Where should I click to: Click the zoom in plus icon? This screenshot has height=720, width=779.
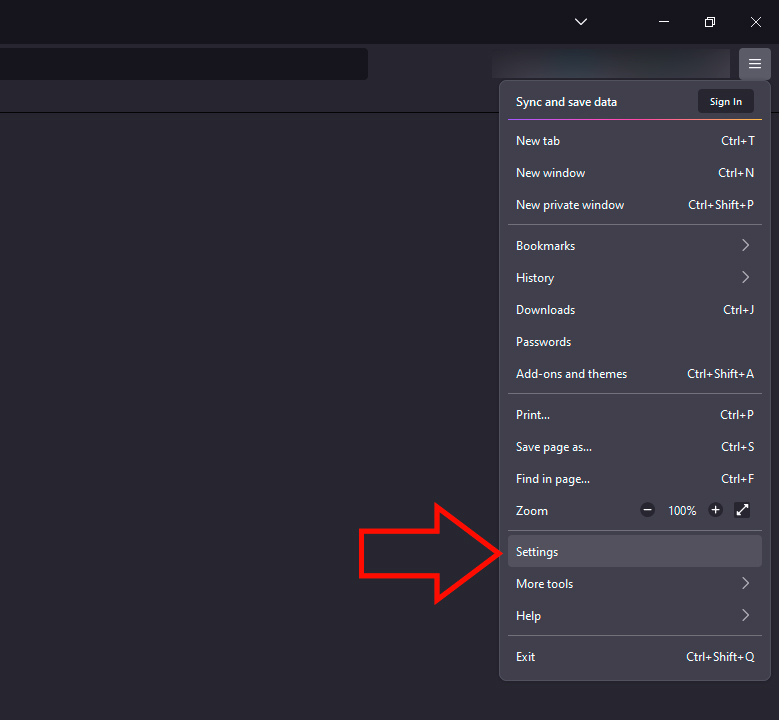pos(715,510)
